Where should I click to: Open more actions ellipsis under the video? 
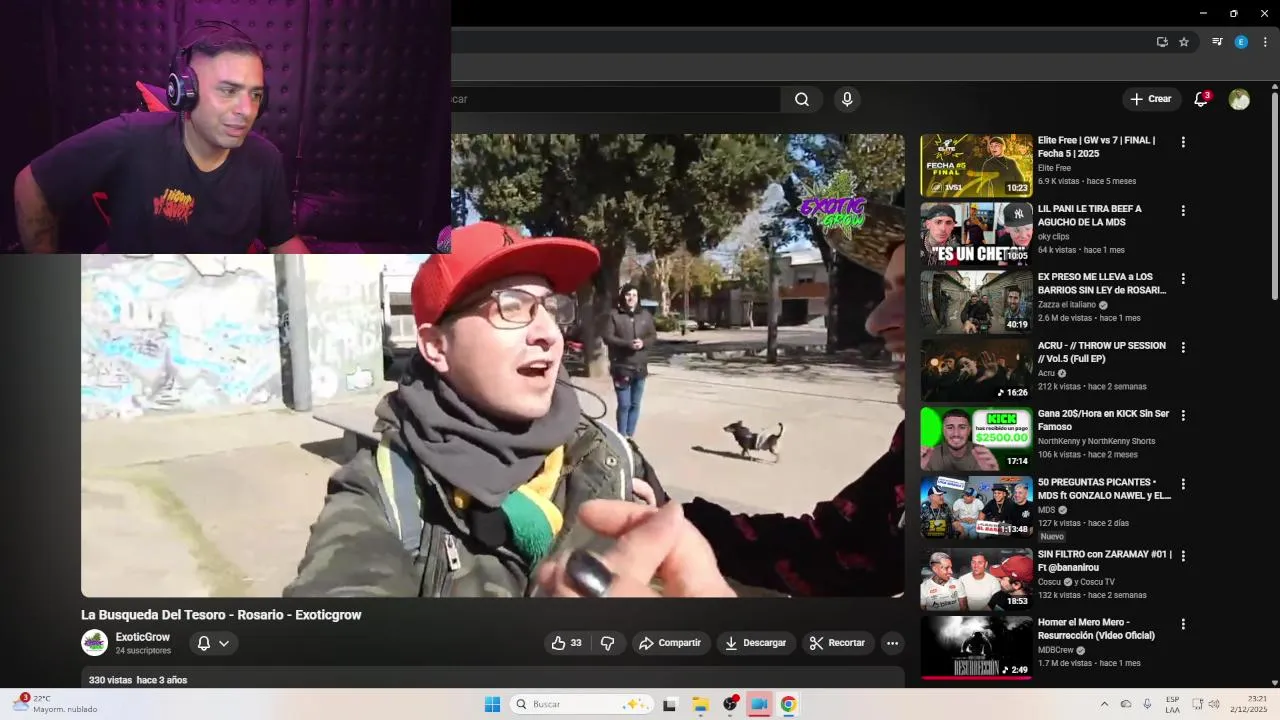coord(893,643)
